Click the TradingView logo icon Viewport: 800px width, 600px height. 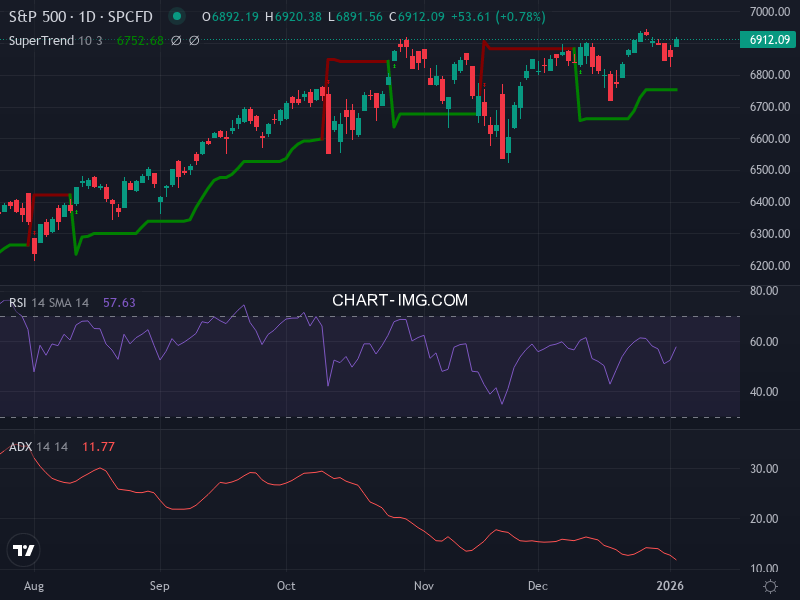coord(25,548)
